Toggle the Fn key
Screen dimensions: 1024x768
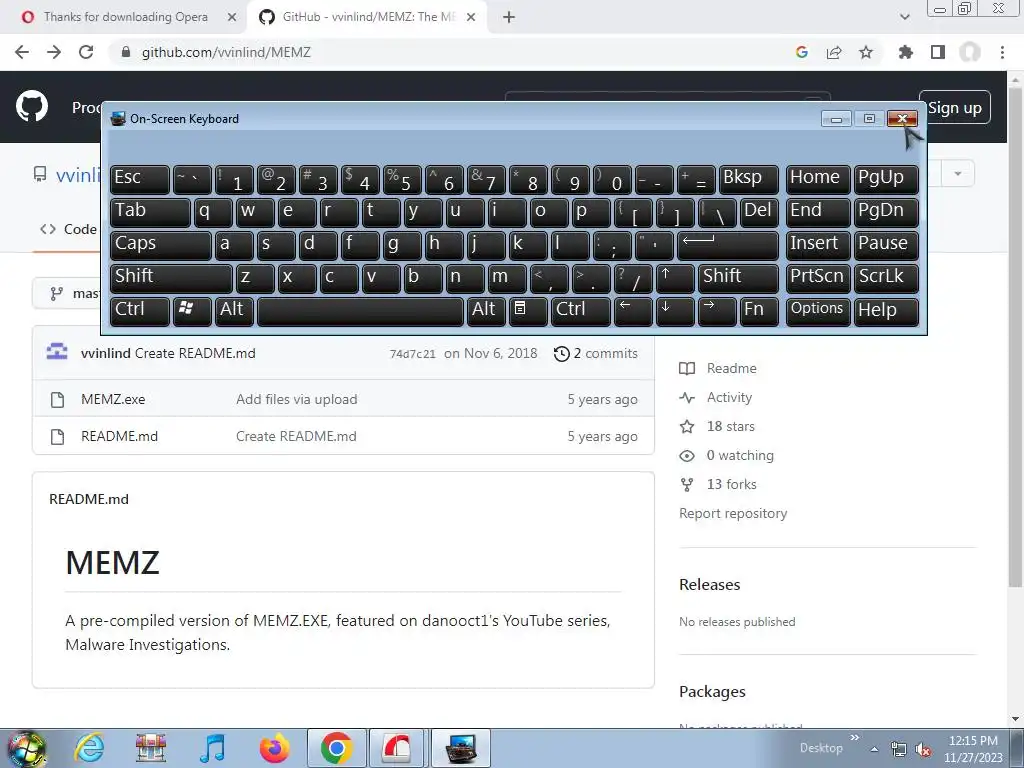pos(760,310)
